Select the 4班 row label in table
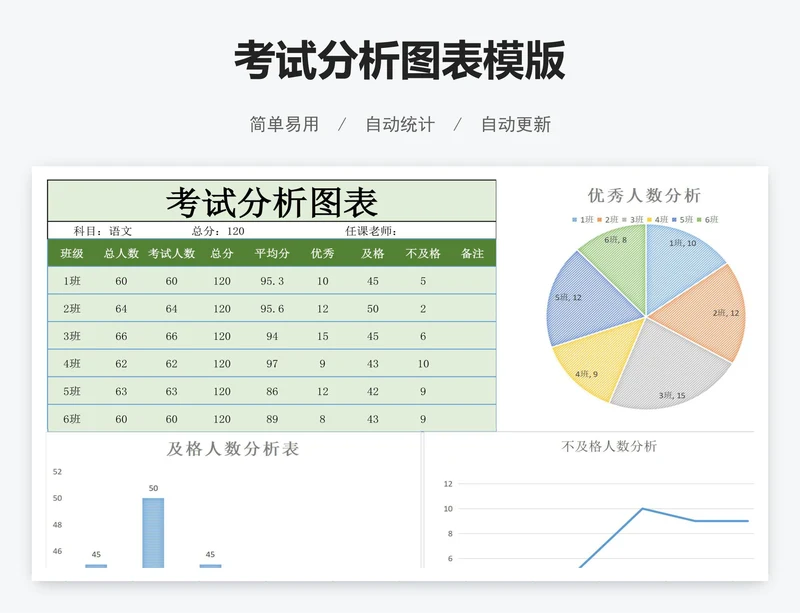 coord(72,363)
